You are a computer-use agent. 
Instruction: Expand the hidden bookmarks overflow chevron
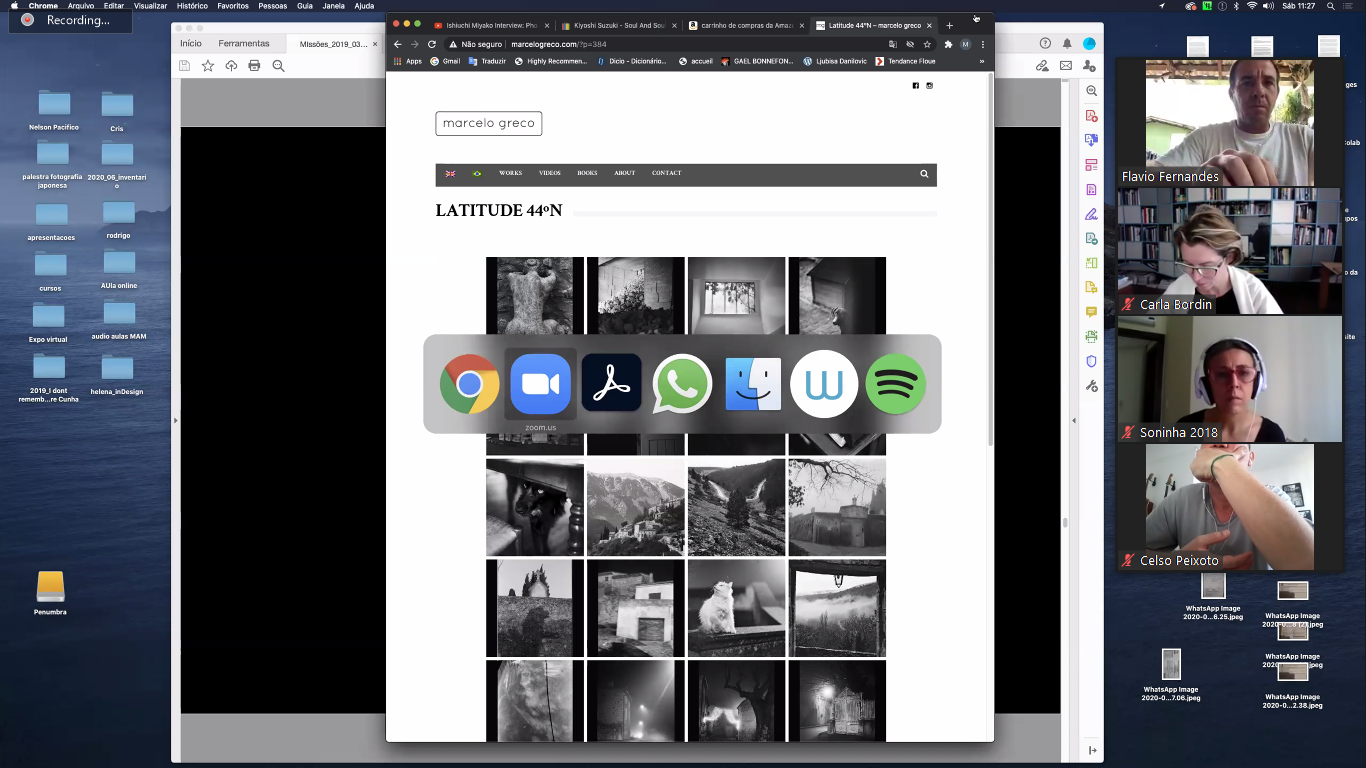coord(981,61)
